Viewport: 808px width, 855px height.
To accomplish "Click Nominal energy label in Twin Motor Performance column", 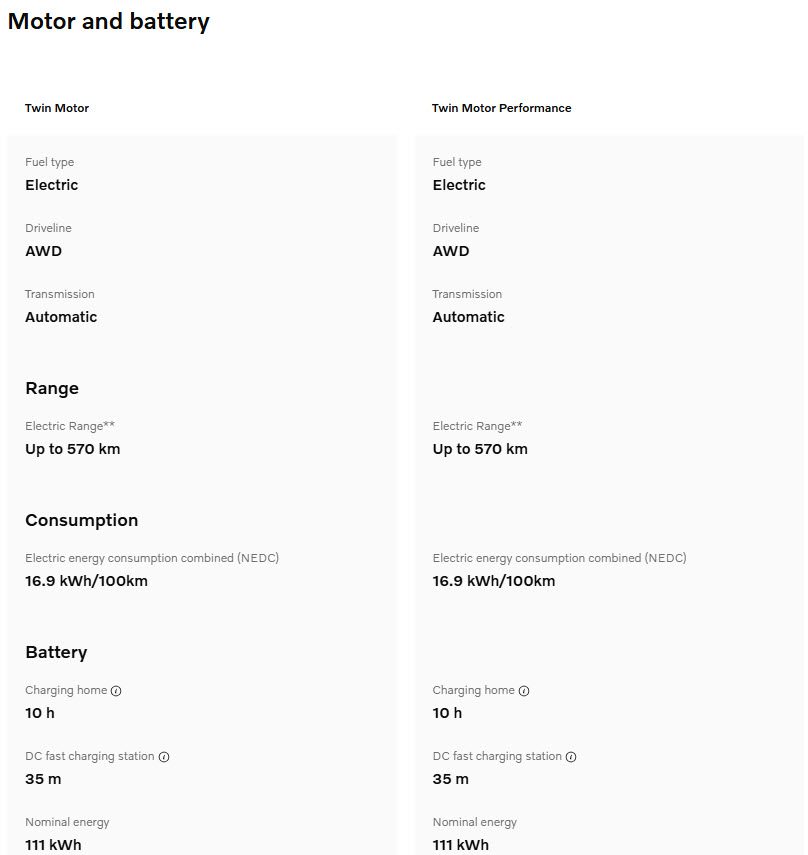I will 474,822.
